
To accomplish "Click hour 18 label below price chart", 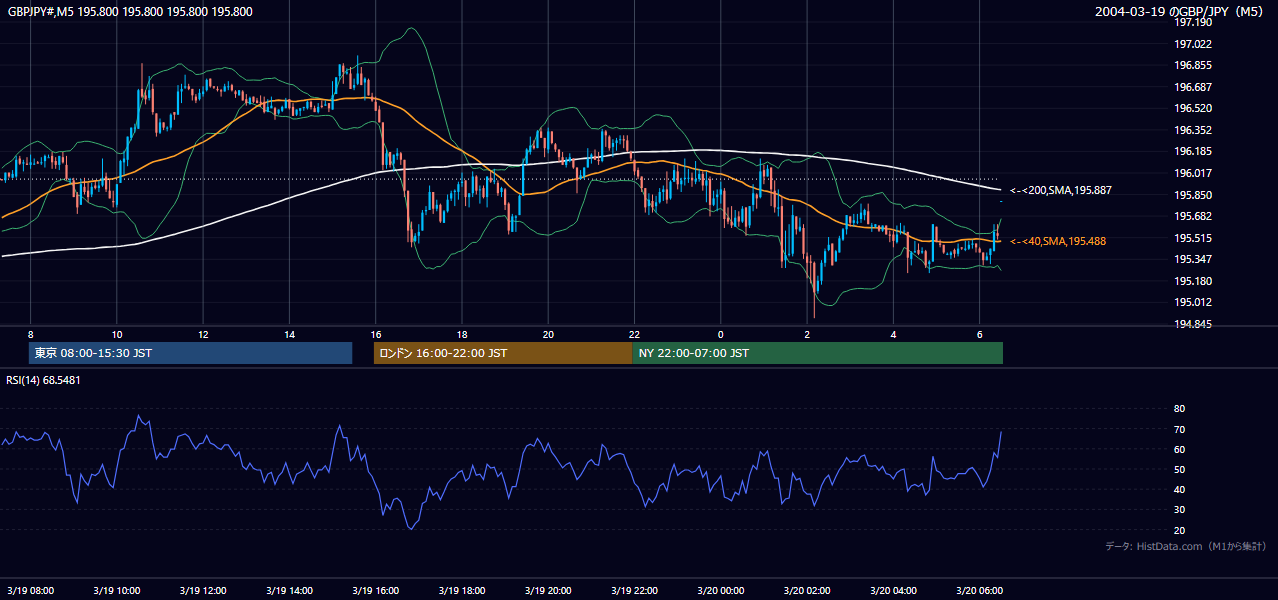I will (462, 333).
